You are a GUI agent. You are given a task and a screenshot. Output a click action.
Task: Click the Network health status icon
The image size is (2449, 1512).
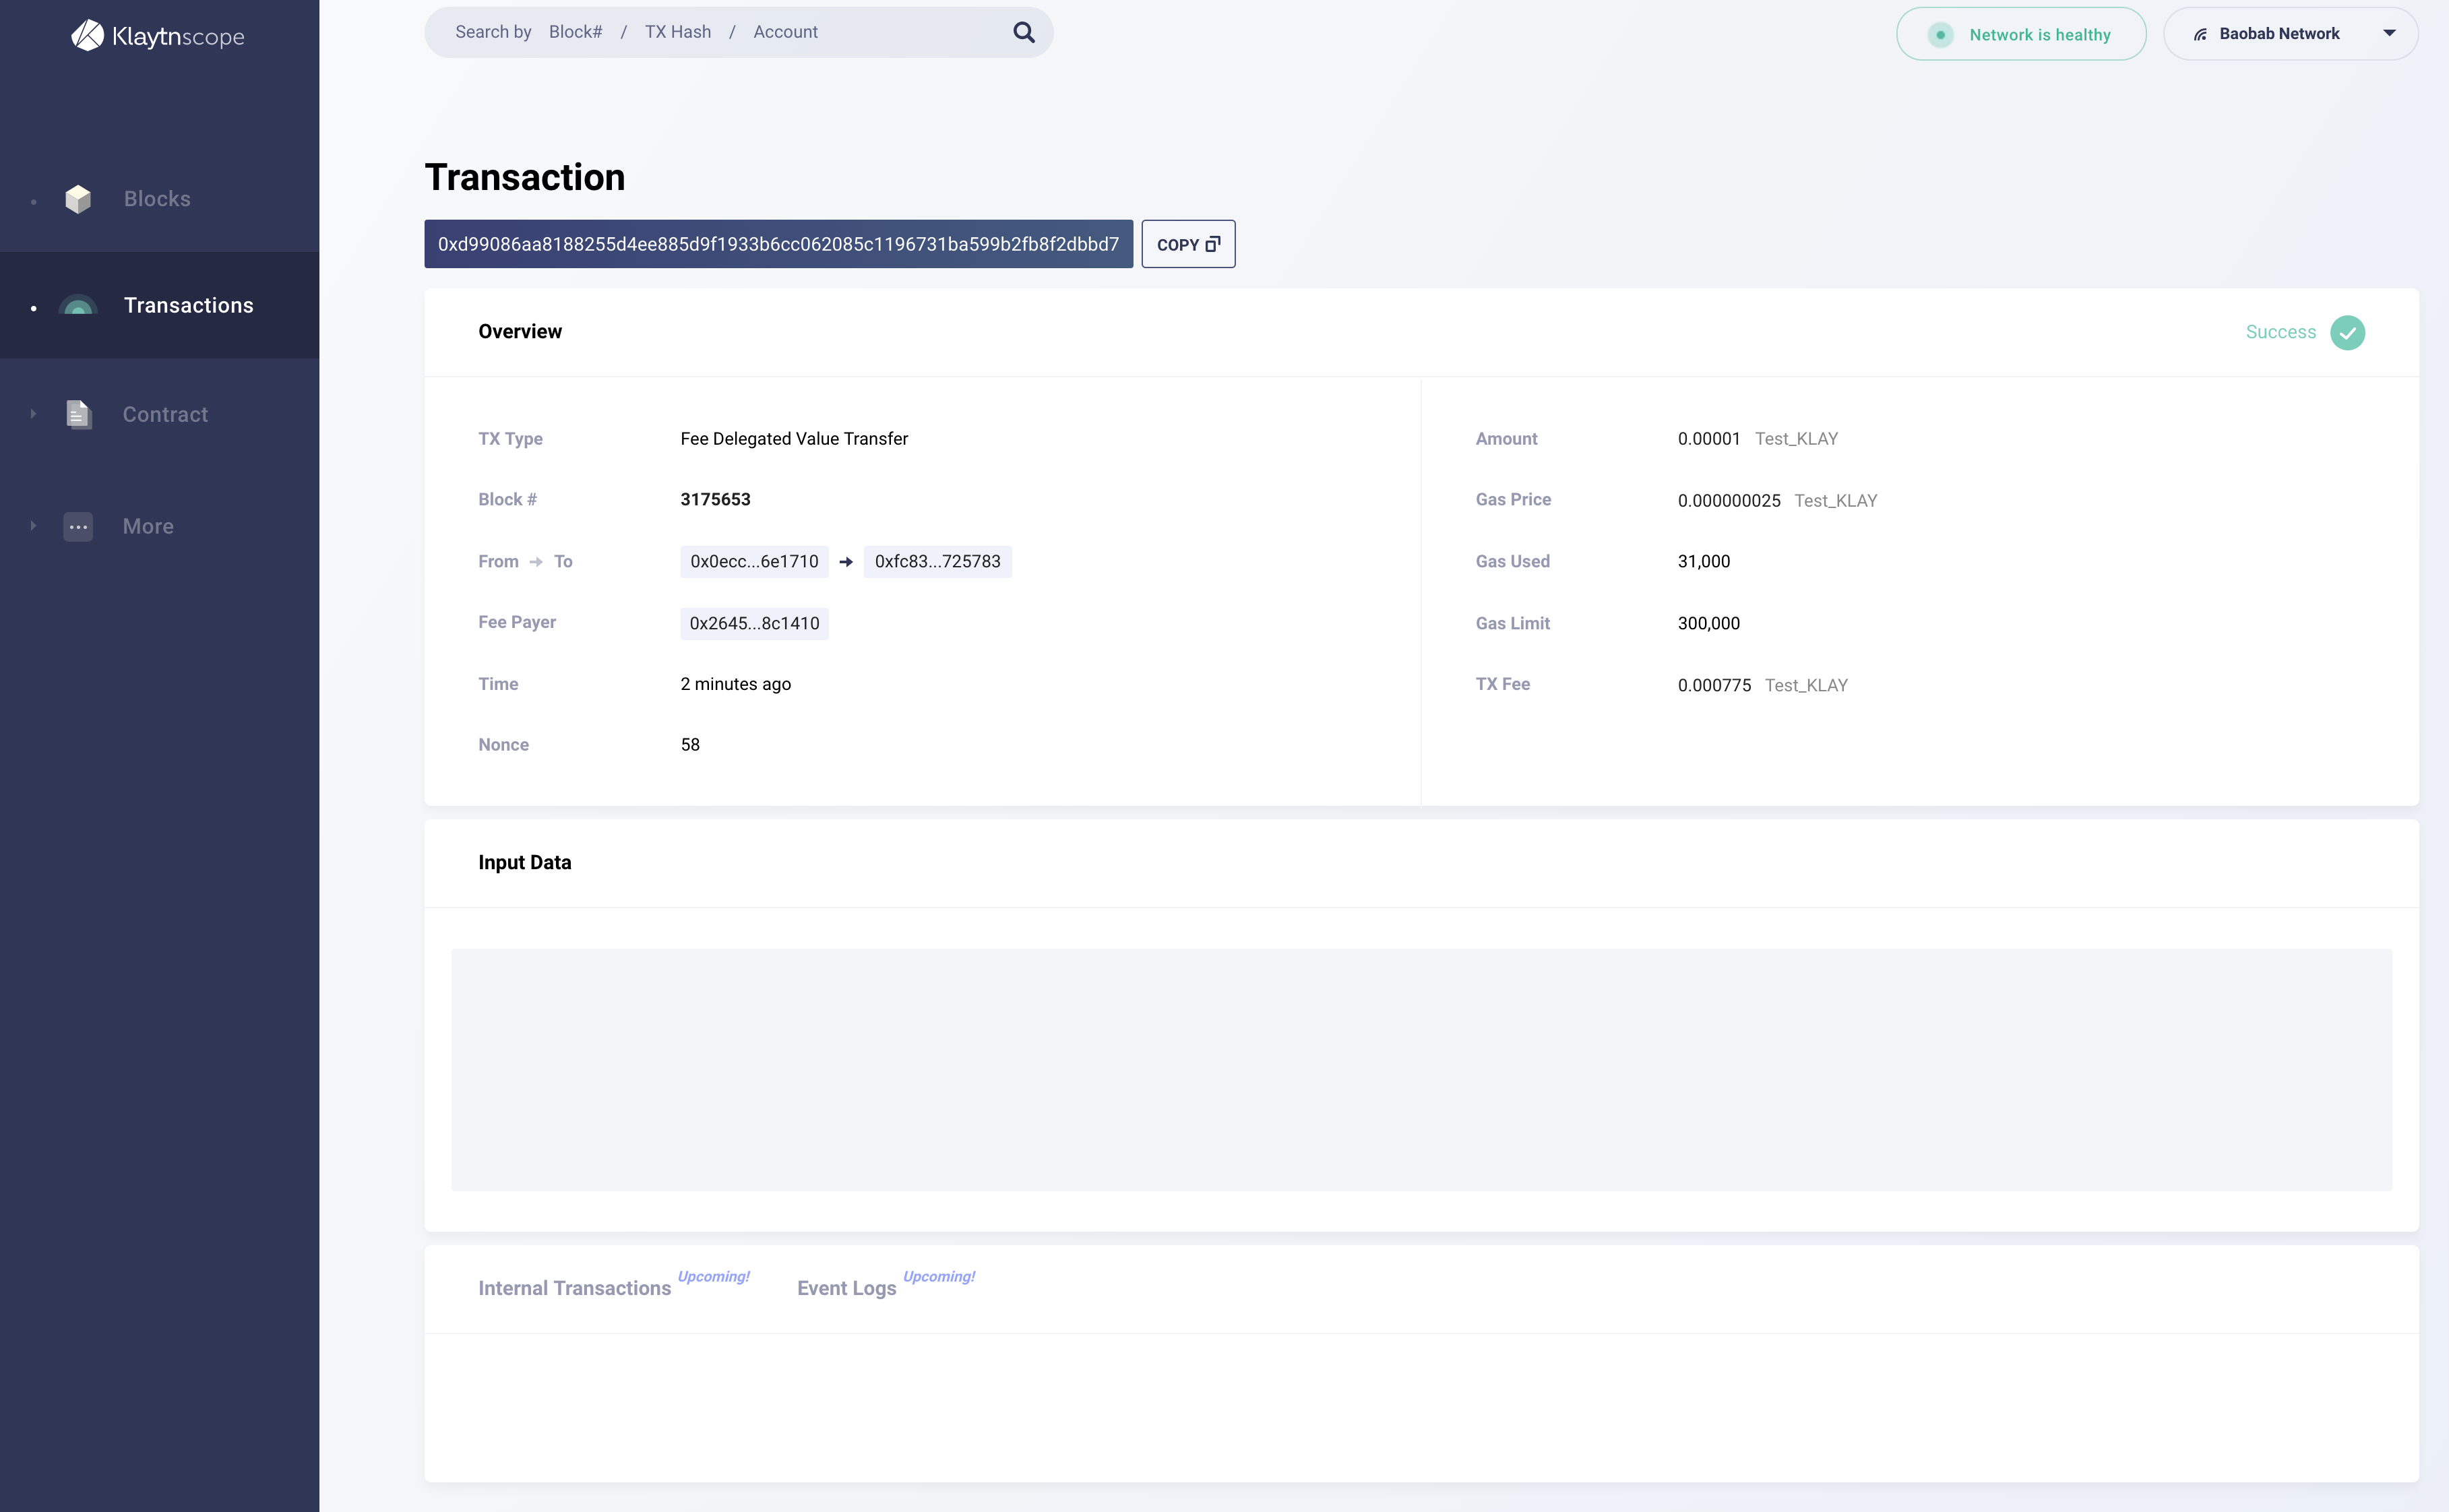pyautogui.click(x=1940, y=32)
